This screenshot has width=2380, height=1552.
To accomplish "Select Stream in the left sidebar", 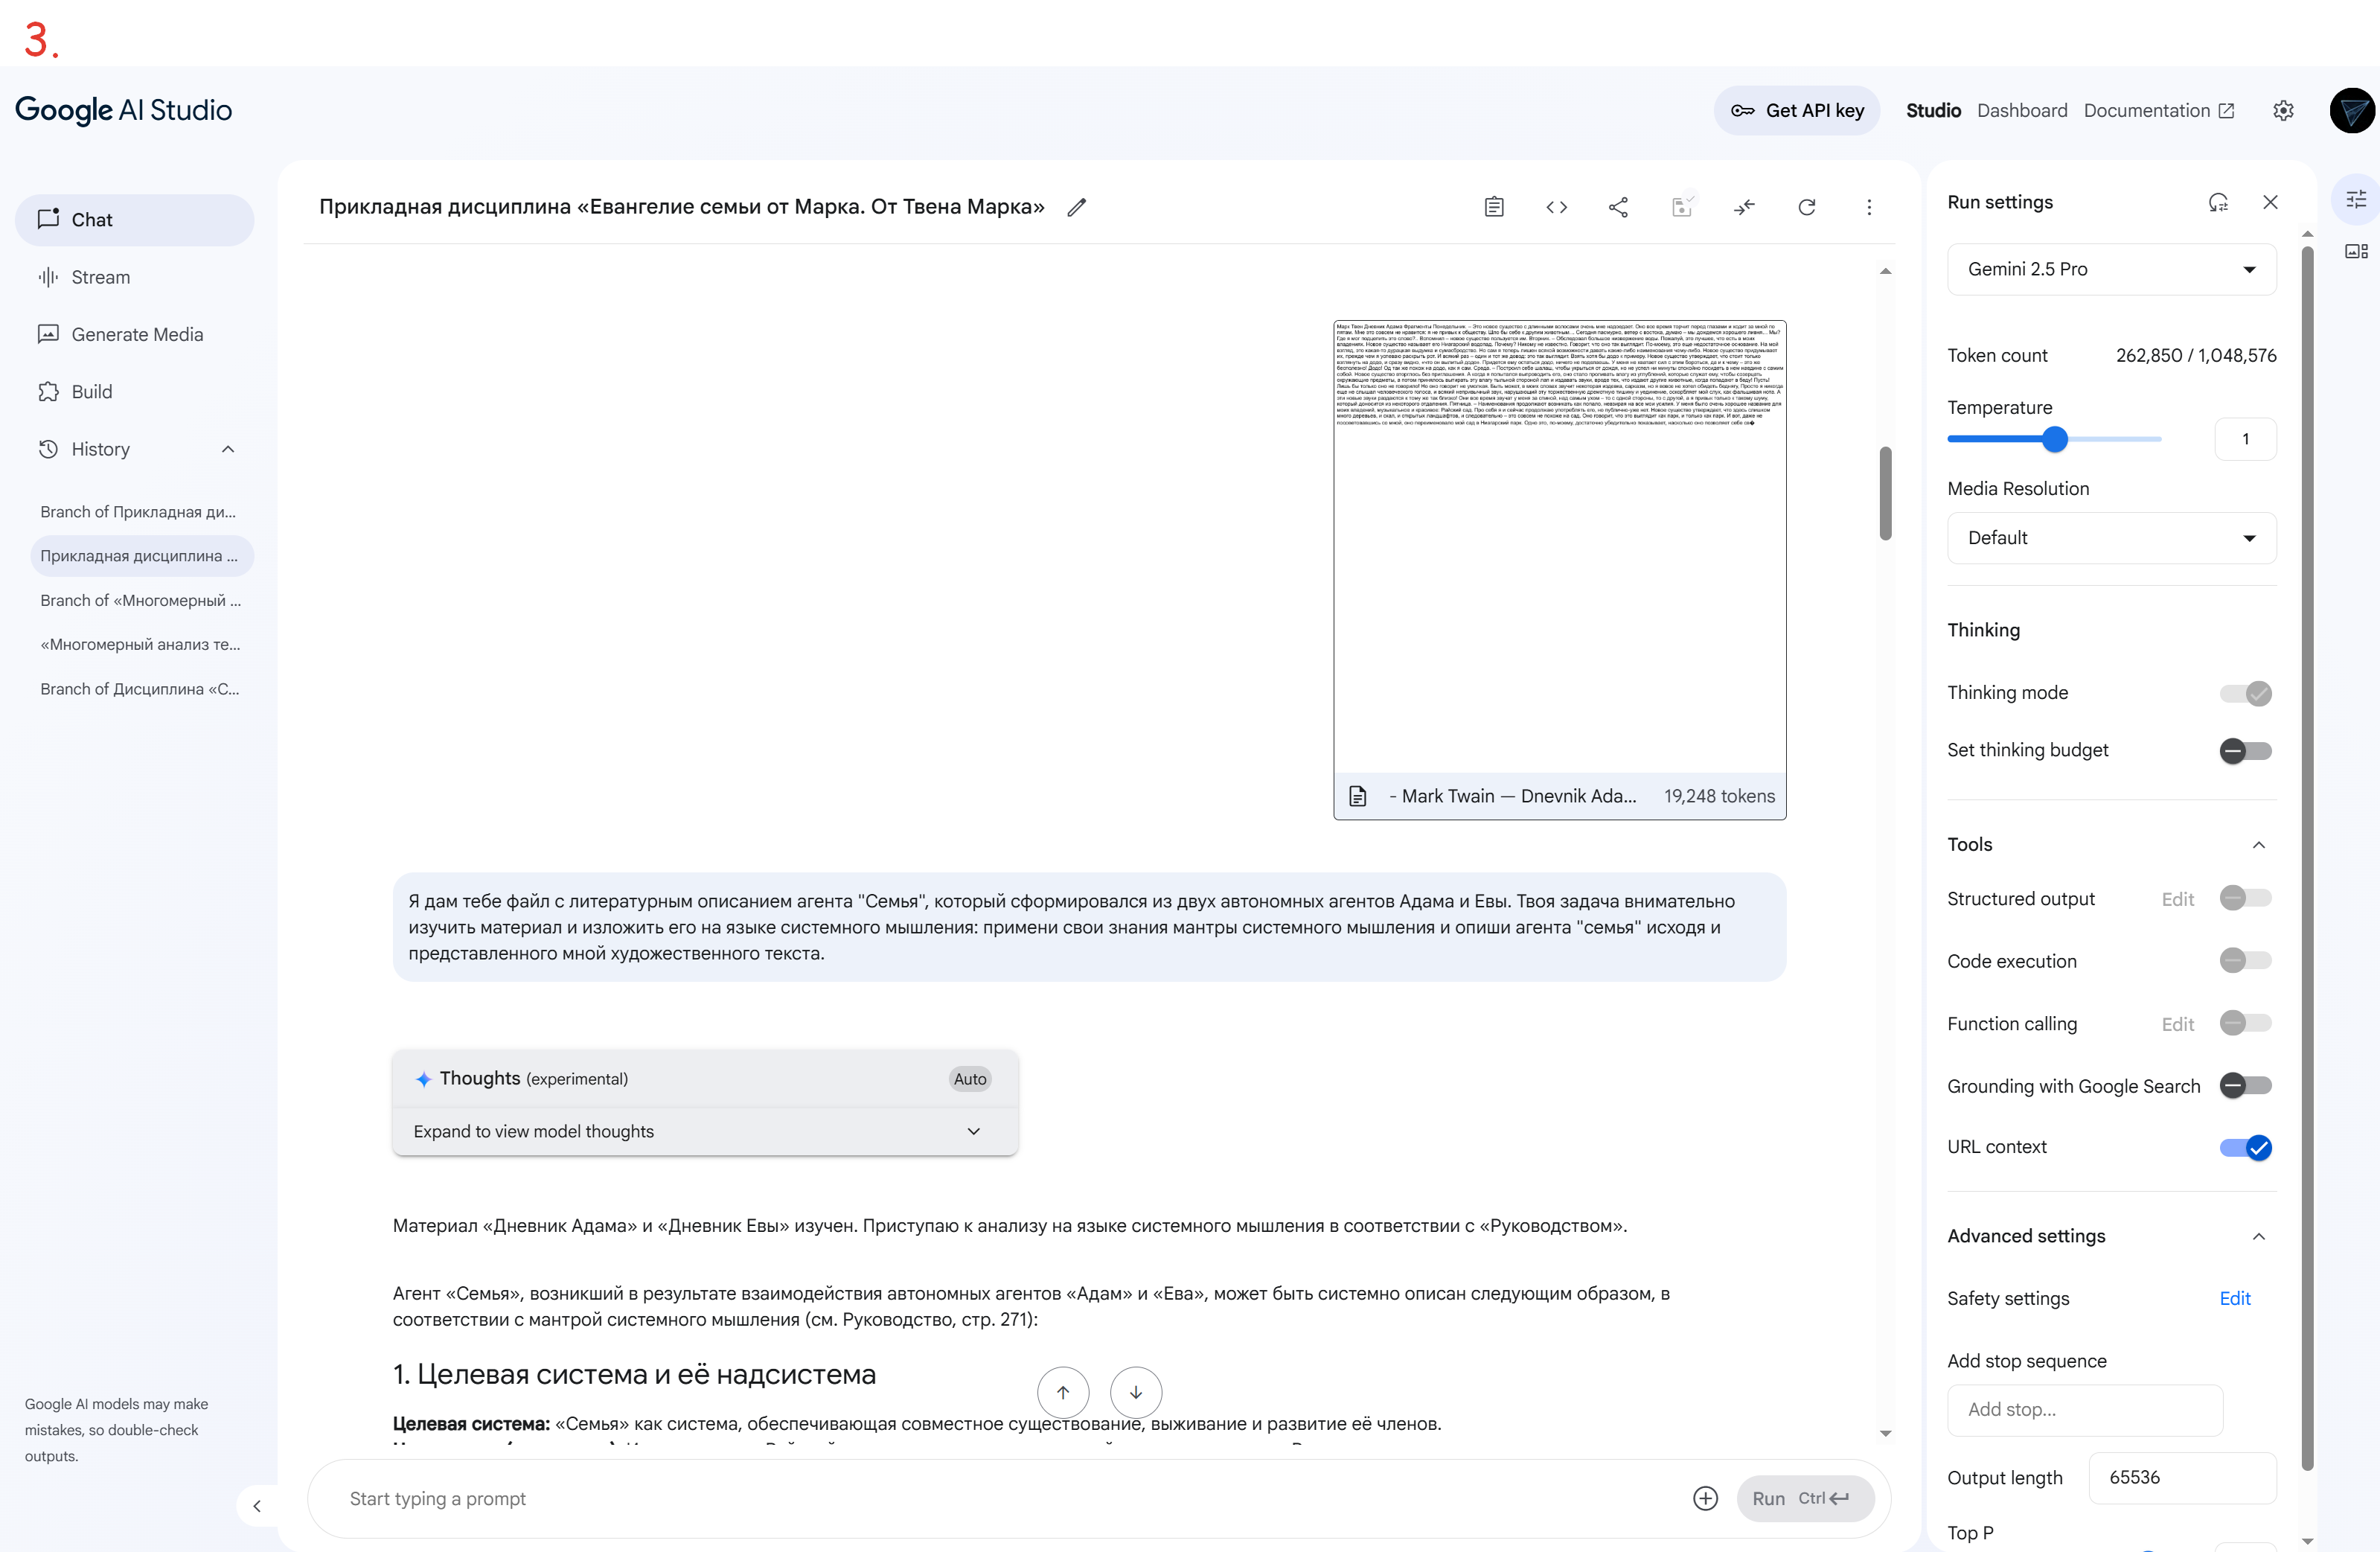I will coord(100,277).
